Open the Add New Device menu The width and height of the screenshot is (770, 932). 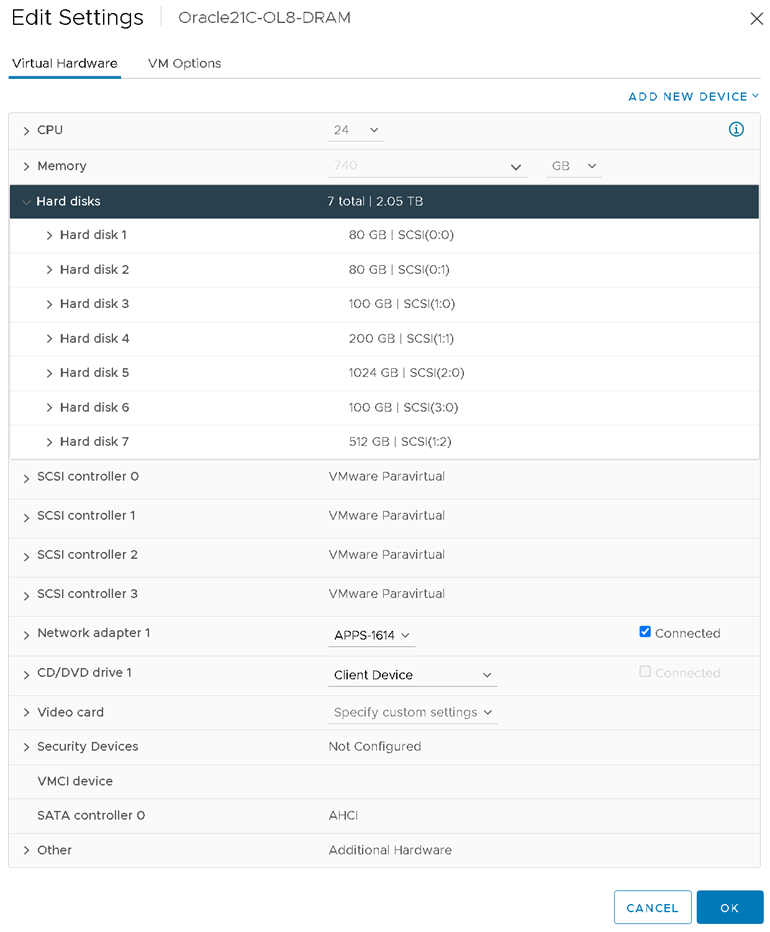click(693, 97)
